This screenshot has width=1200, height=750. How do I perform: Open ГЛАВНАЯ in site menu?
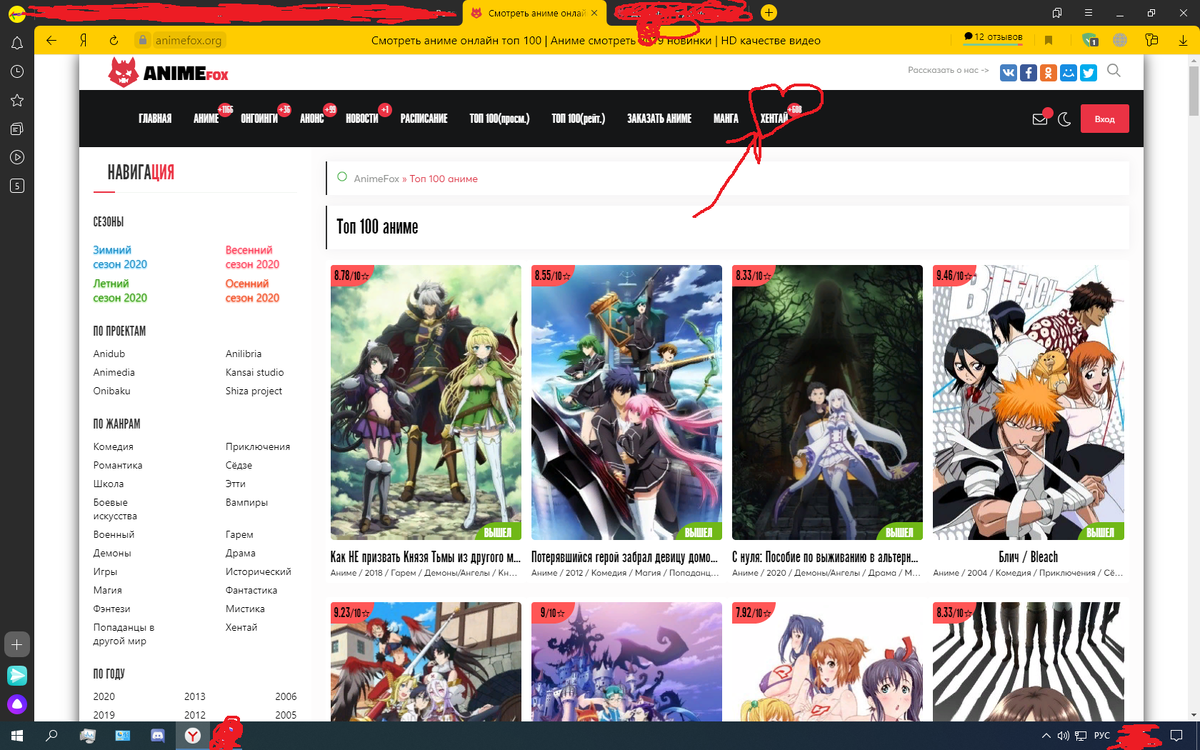click(x=155, y=118)
